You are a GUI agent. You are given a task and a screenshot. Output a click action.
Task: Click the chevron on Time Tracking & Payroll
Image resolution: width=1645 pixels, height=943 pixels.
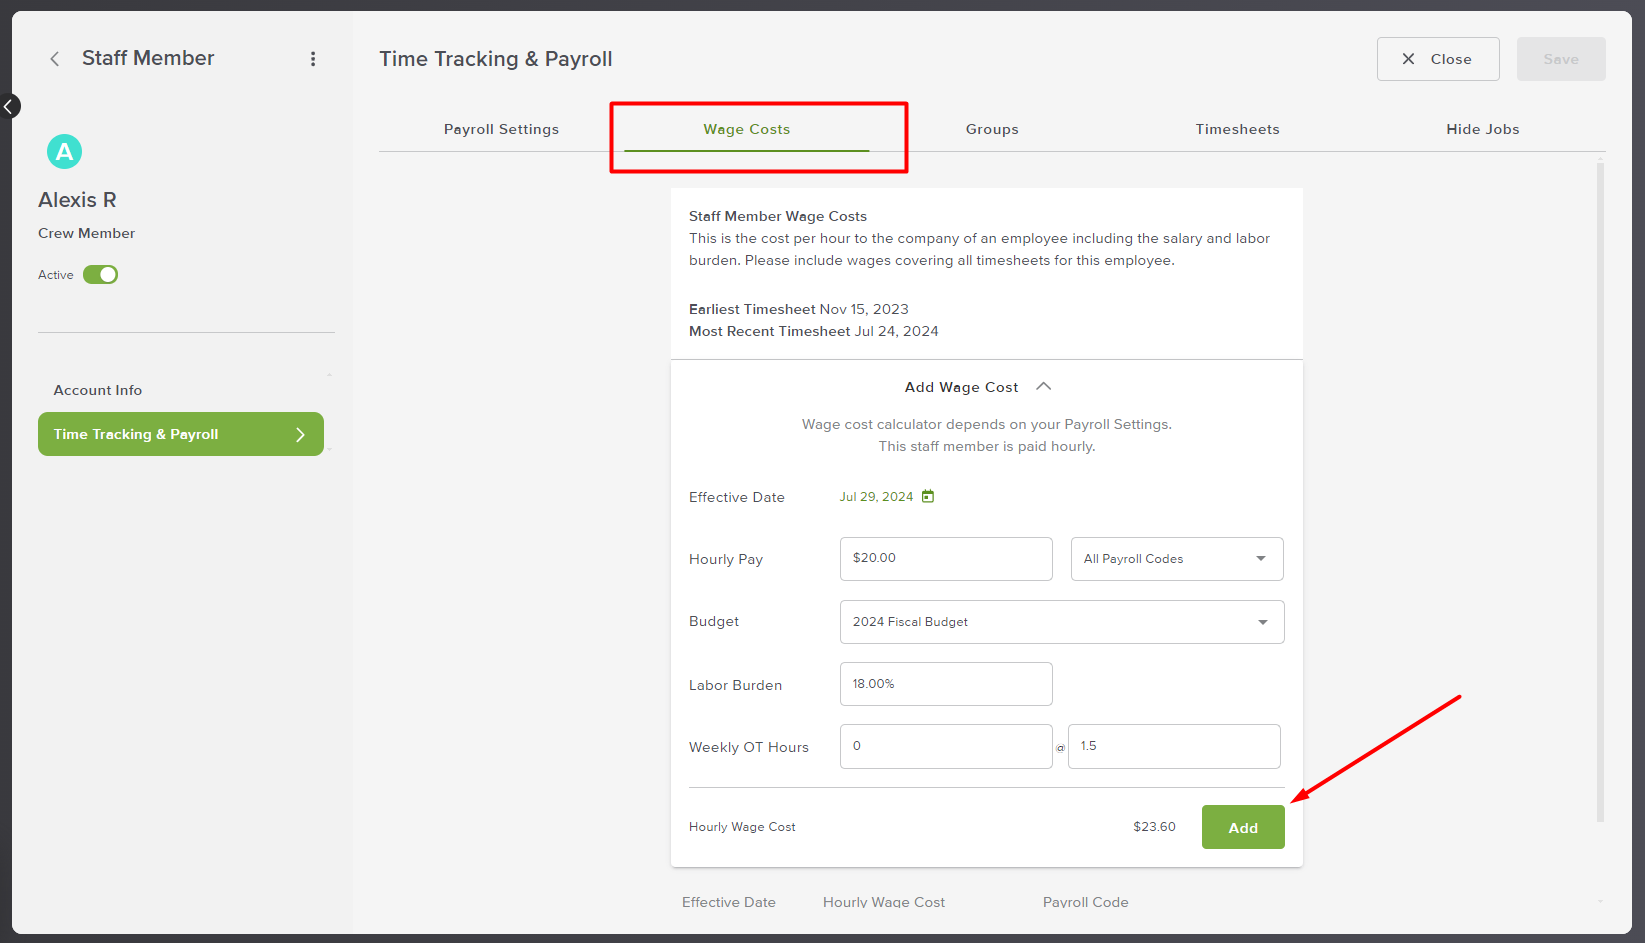click(x=300, y=434)
